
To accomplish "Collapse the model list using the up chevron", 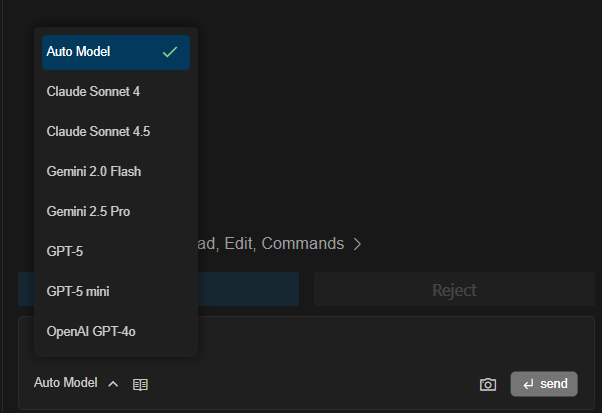I will point(113,384).
